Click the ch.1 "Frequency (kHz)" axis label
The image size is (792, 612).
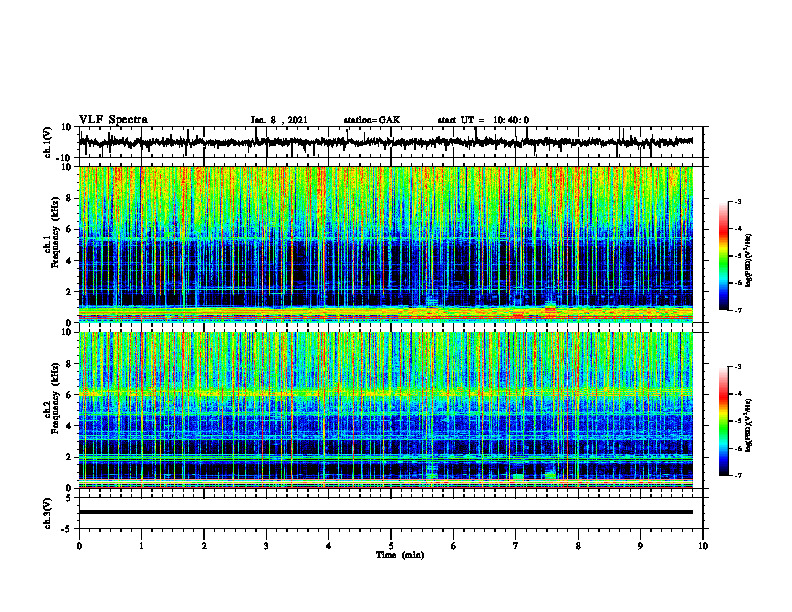[55, 232]
